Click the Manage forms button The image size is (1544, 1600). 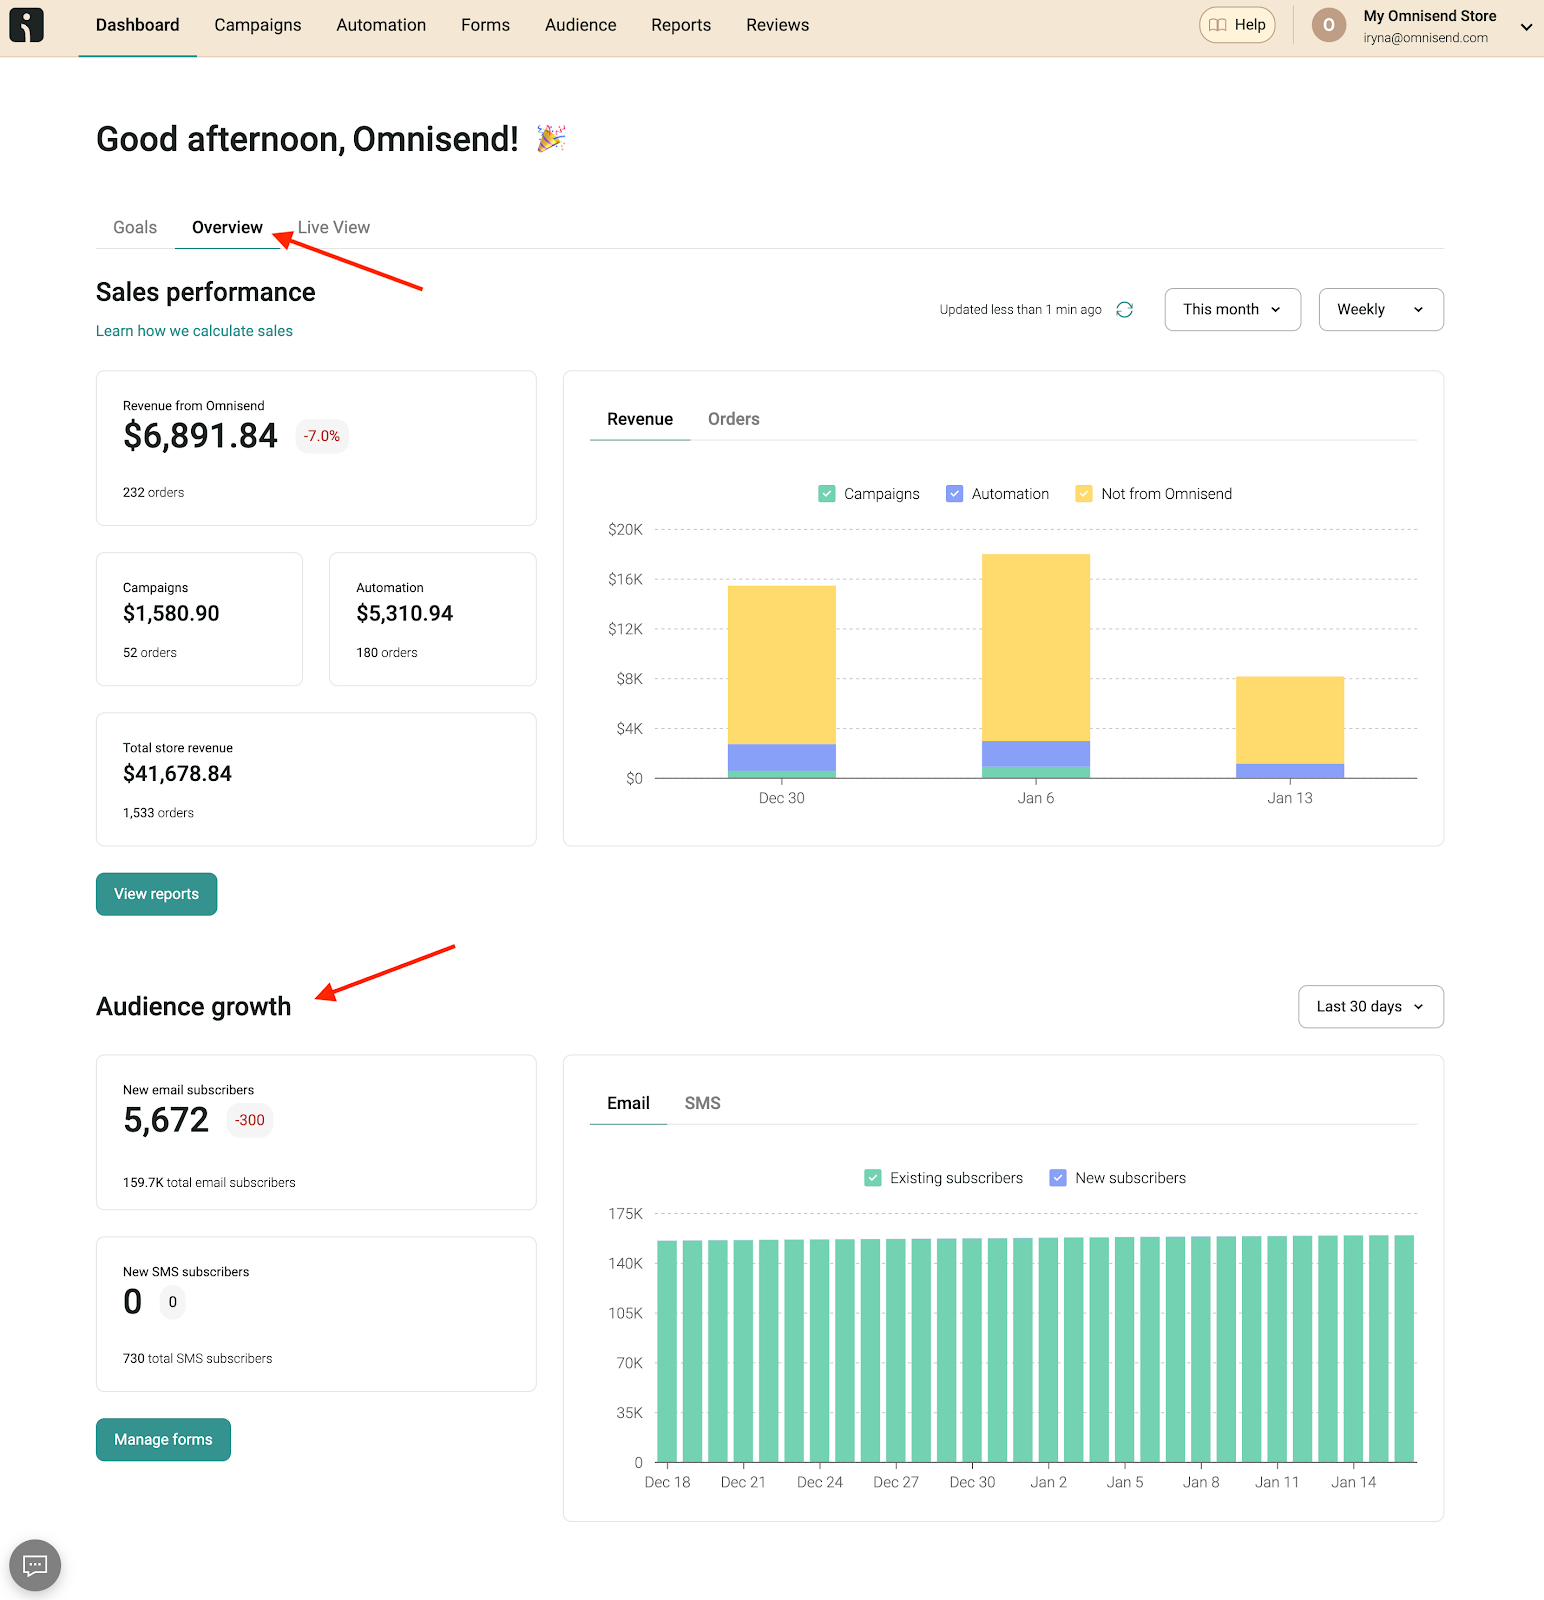coord(163,1440)
